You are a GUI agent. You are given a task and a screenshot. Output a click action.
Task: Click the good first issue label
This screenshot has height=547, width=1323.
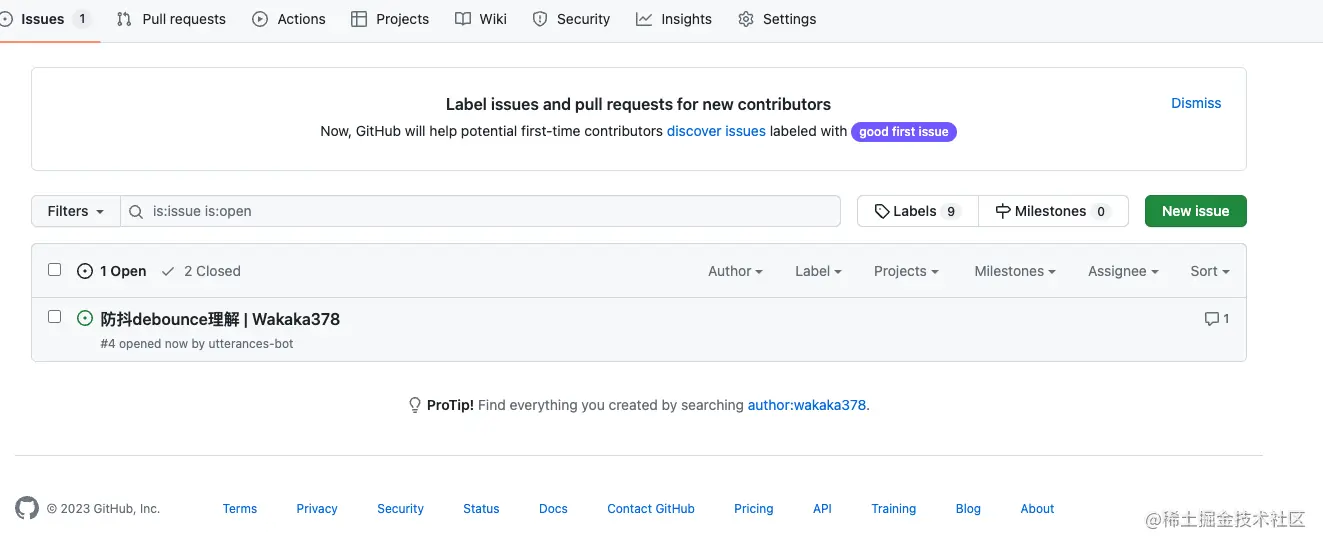pos(904,131)
